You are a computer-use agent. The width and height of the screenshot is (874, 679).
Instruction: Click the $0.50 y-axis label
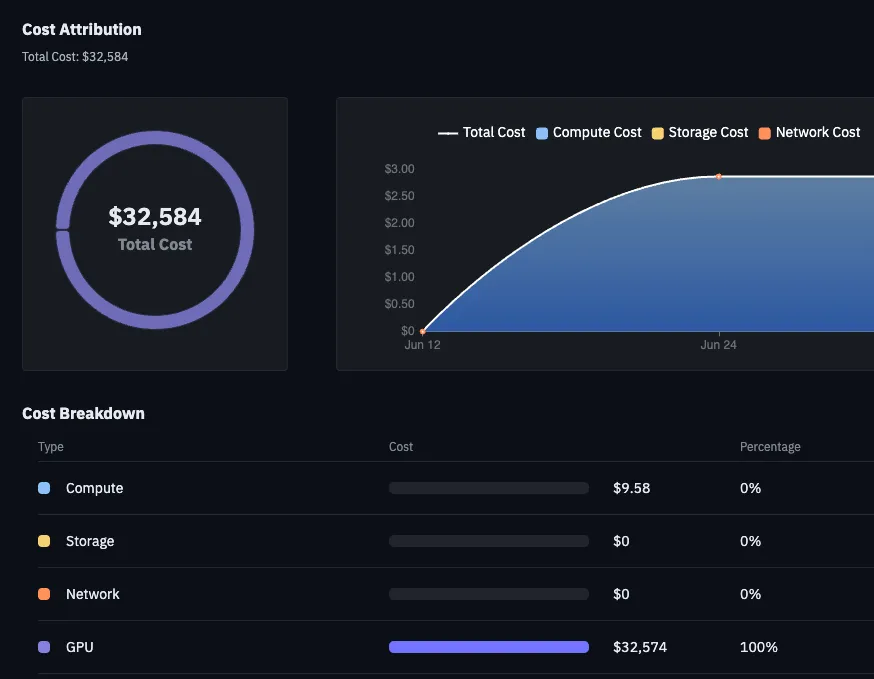[x=399, y=304]
